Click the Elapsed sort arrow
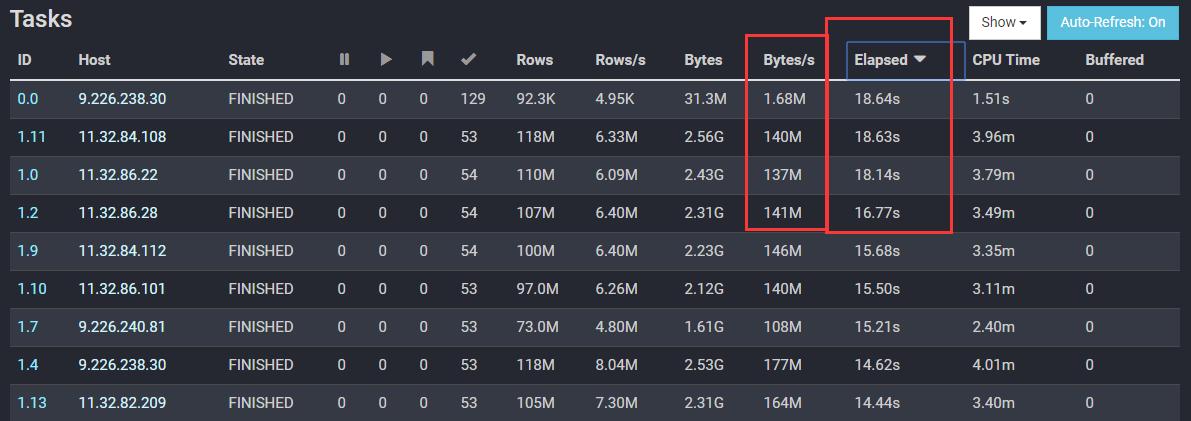Image resolution: width=1191 pixels, height=421 pixels. pos(919,60)
